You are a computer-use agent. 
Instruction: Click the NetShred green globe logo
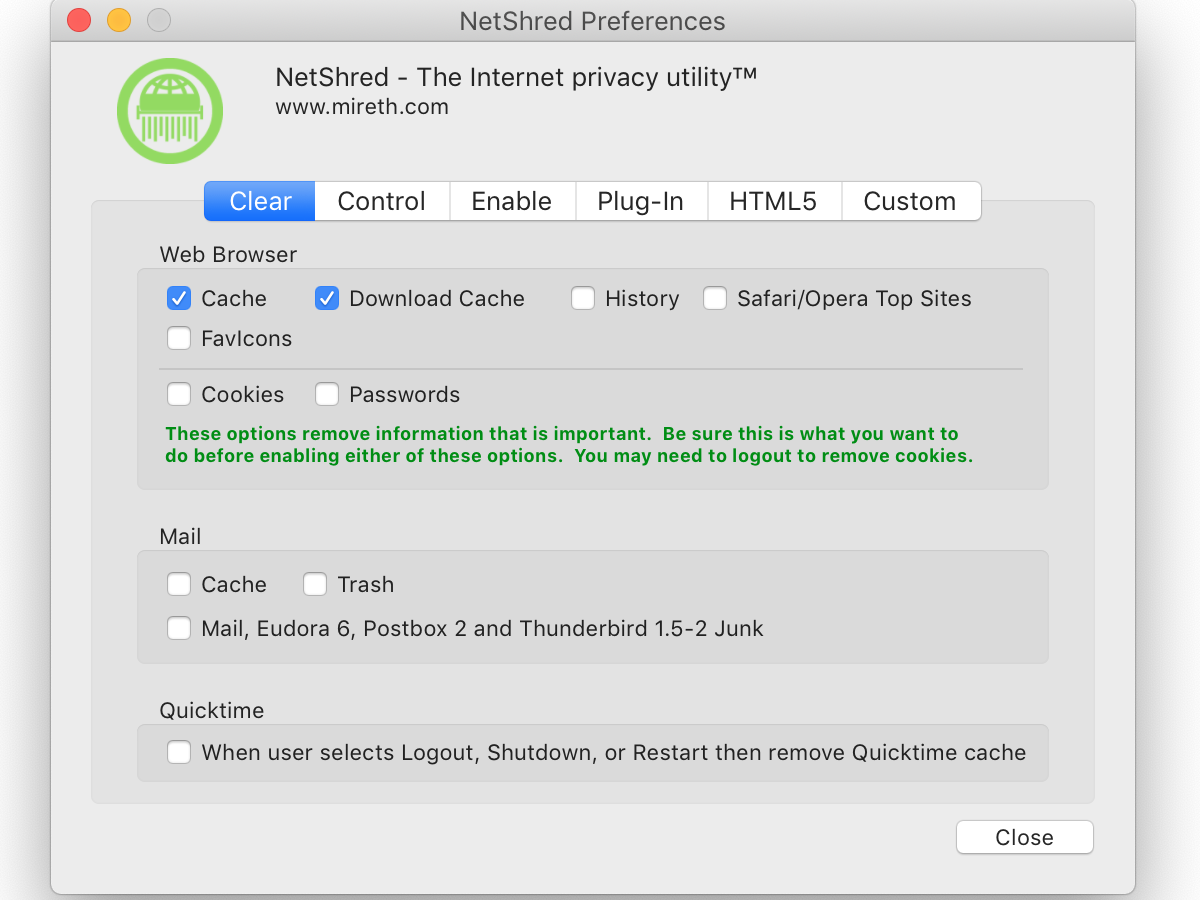pos(169,111)
